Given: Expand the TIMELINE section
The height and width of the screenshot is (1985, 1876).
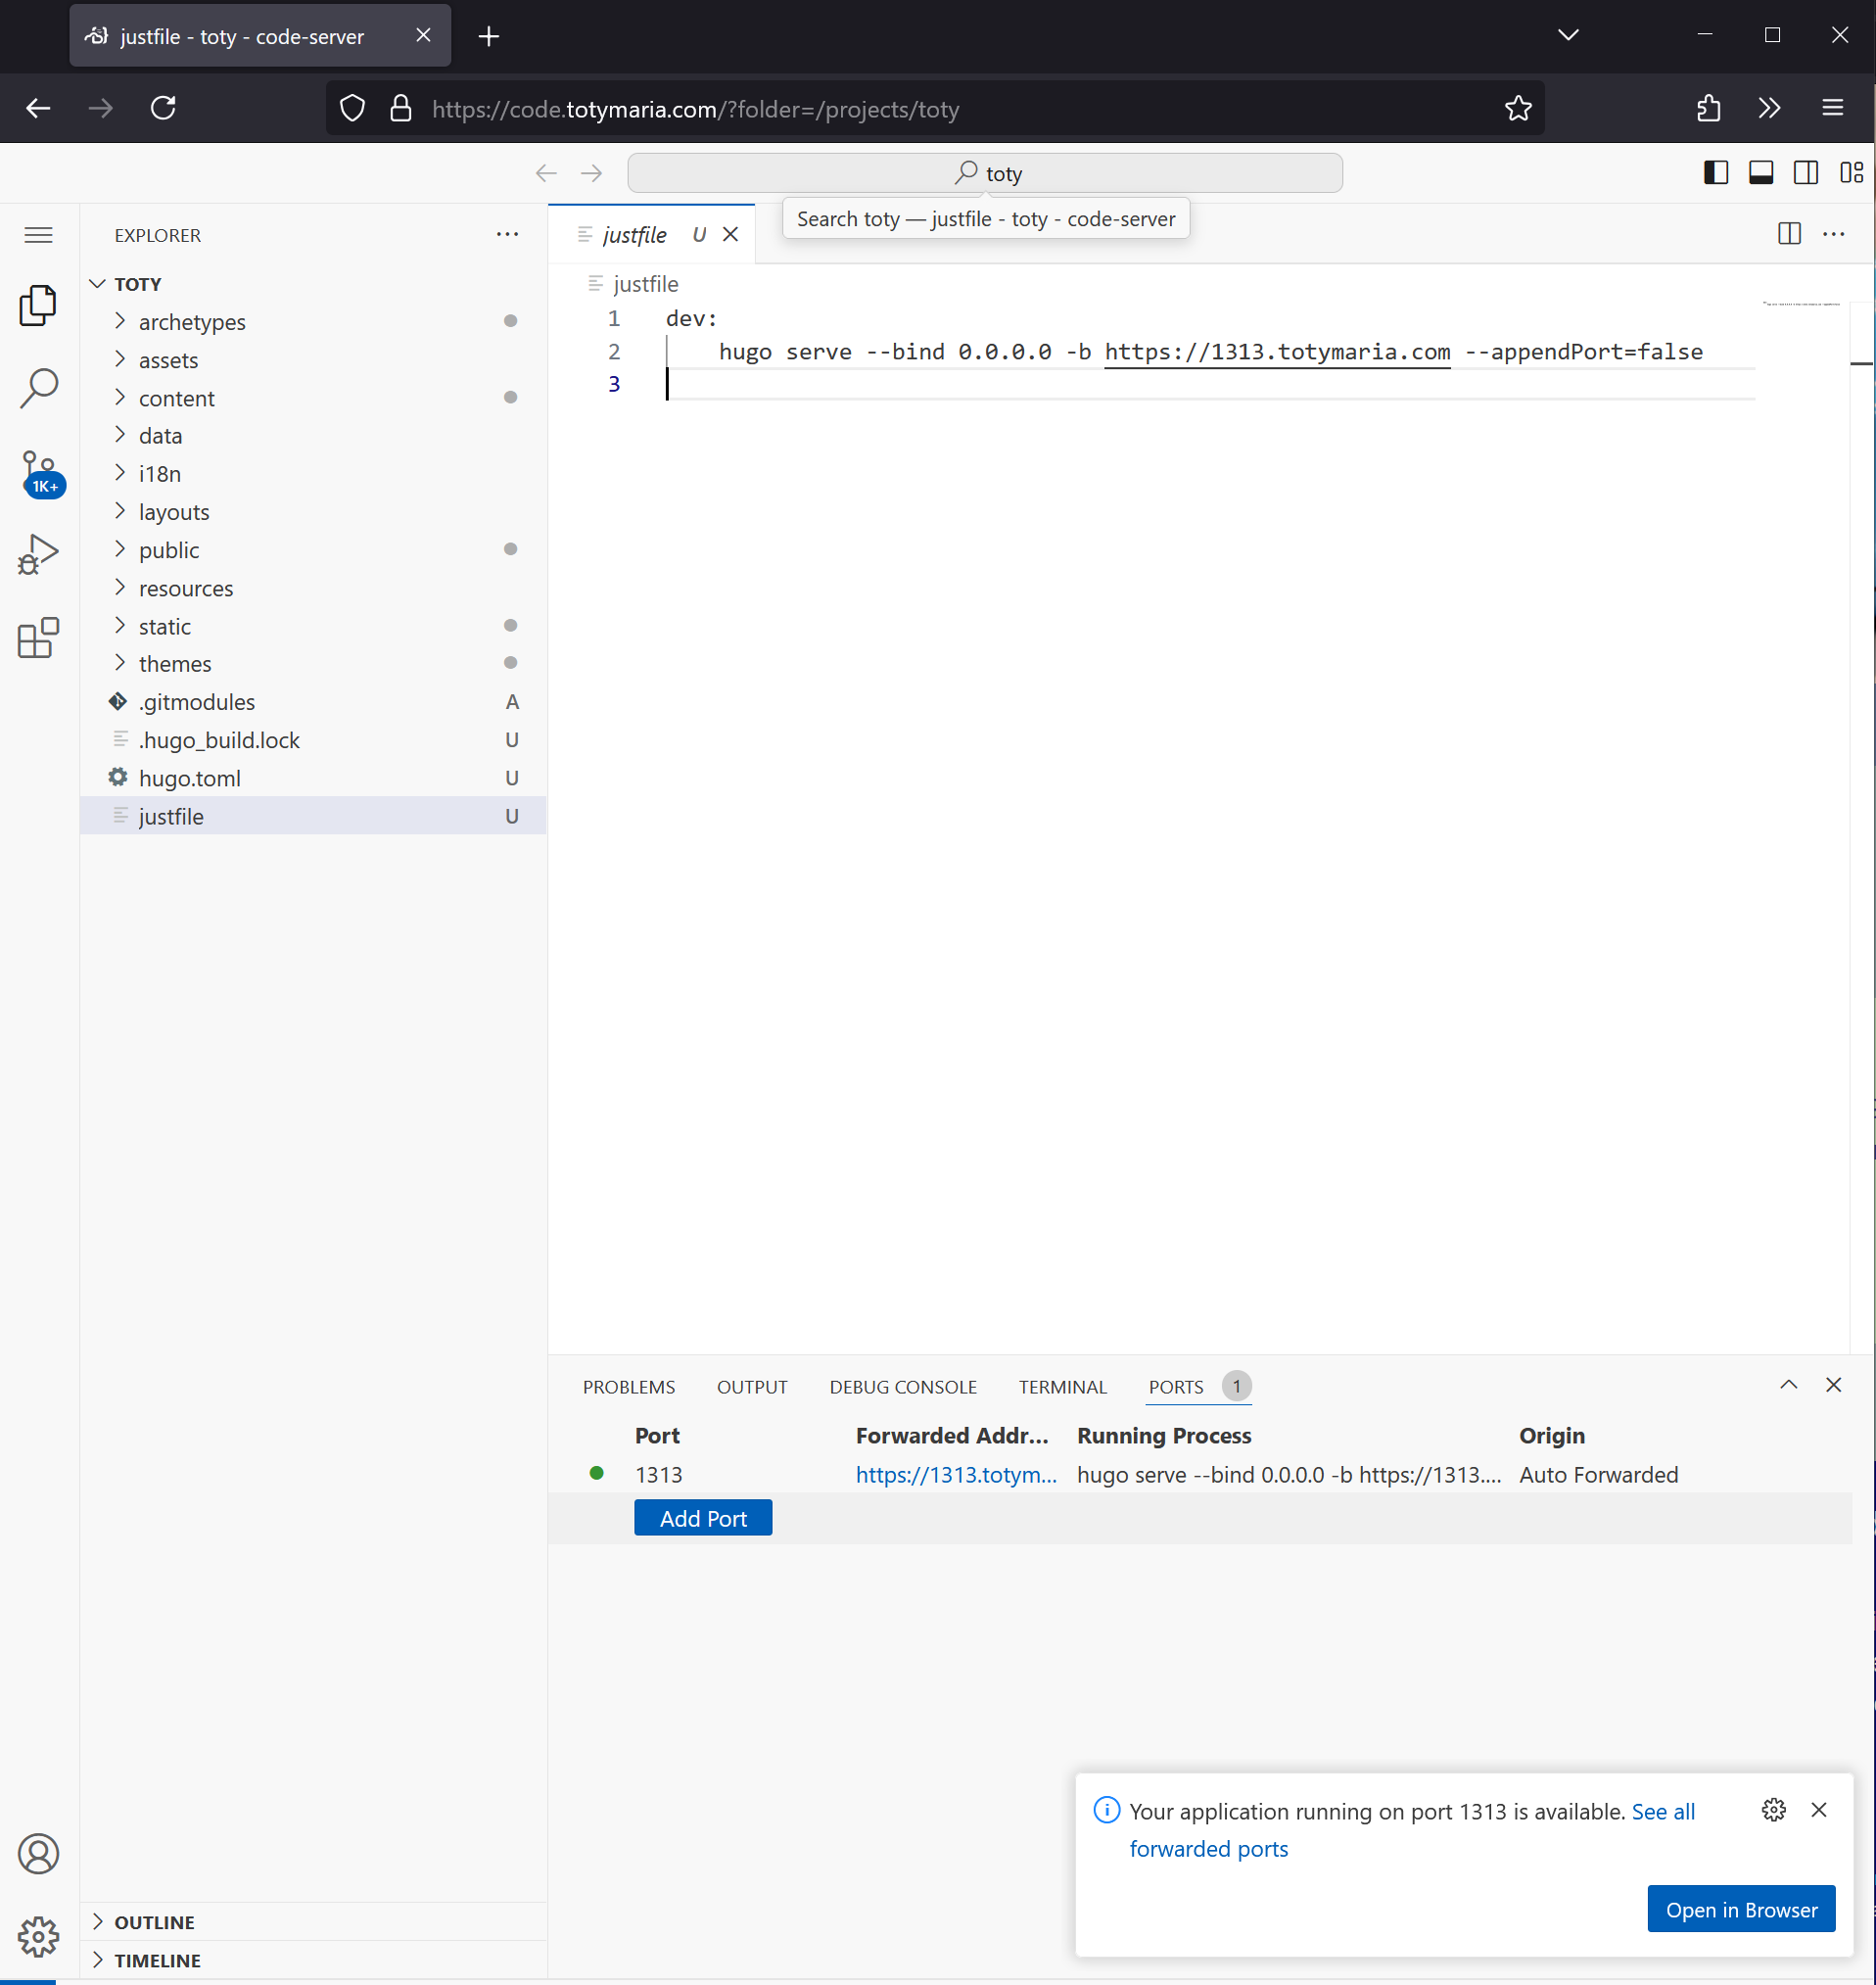Looking at the screenshot, I should [313, 1960].
